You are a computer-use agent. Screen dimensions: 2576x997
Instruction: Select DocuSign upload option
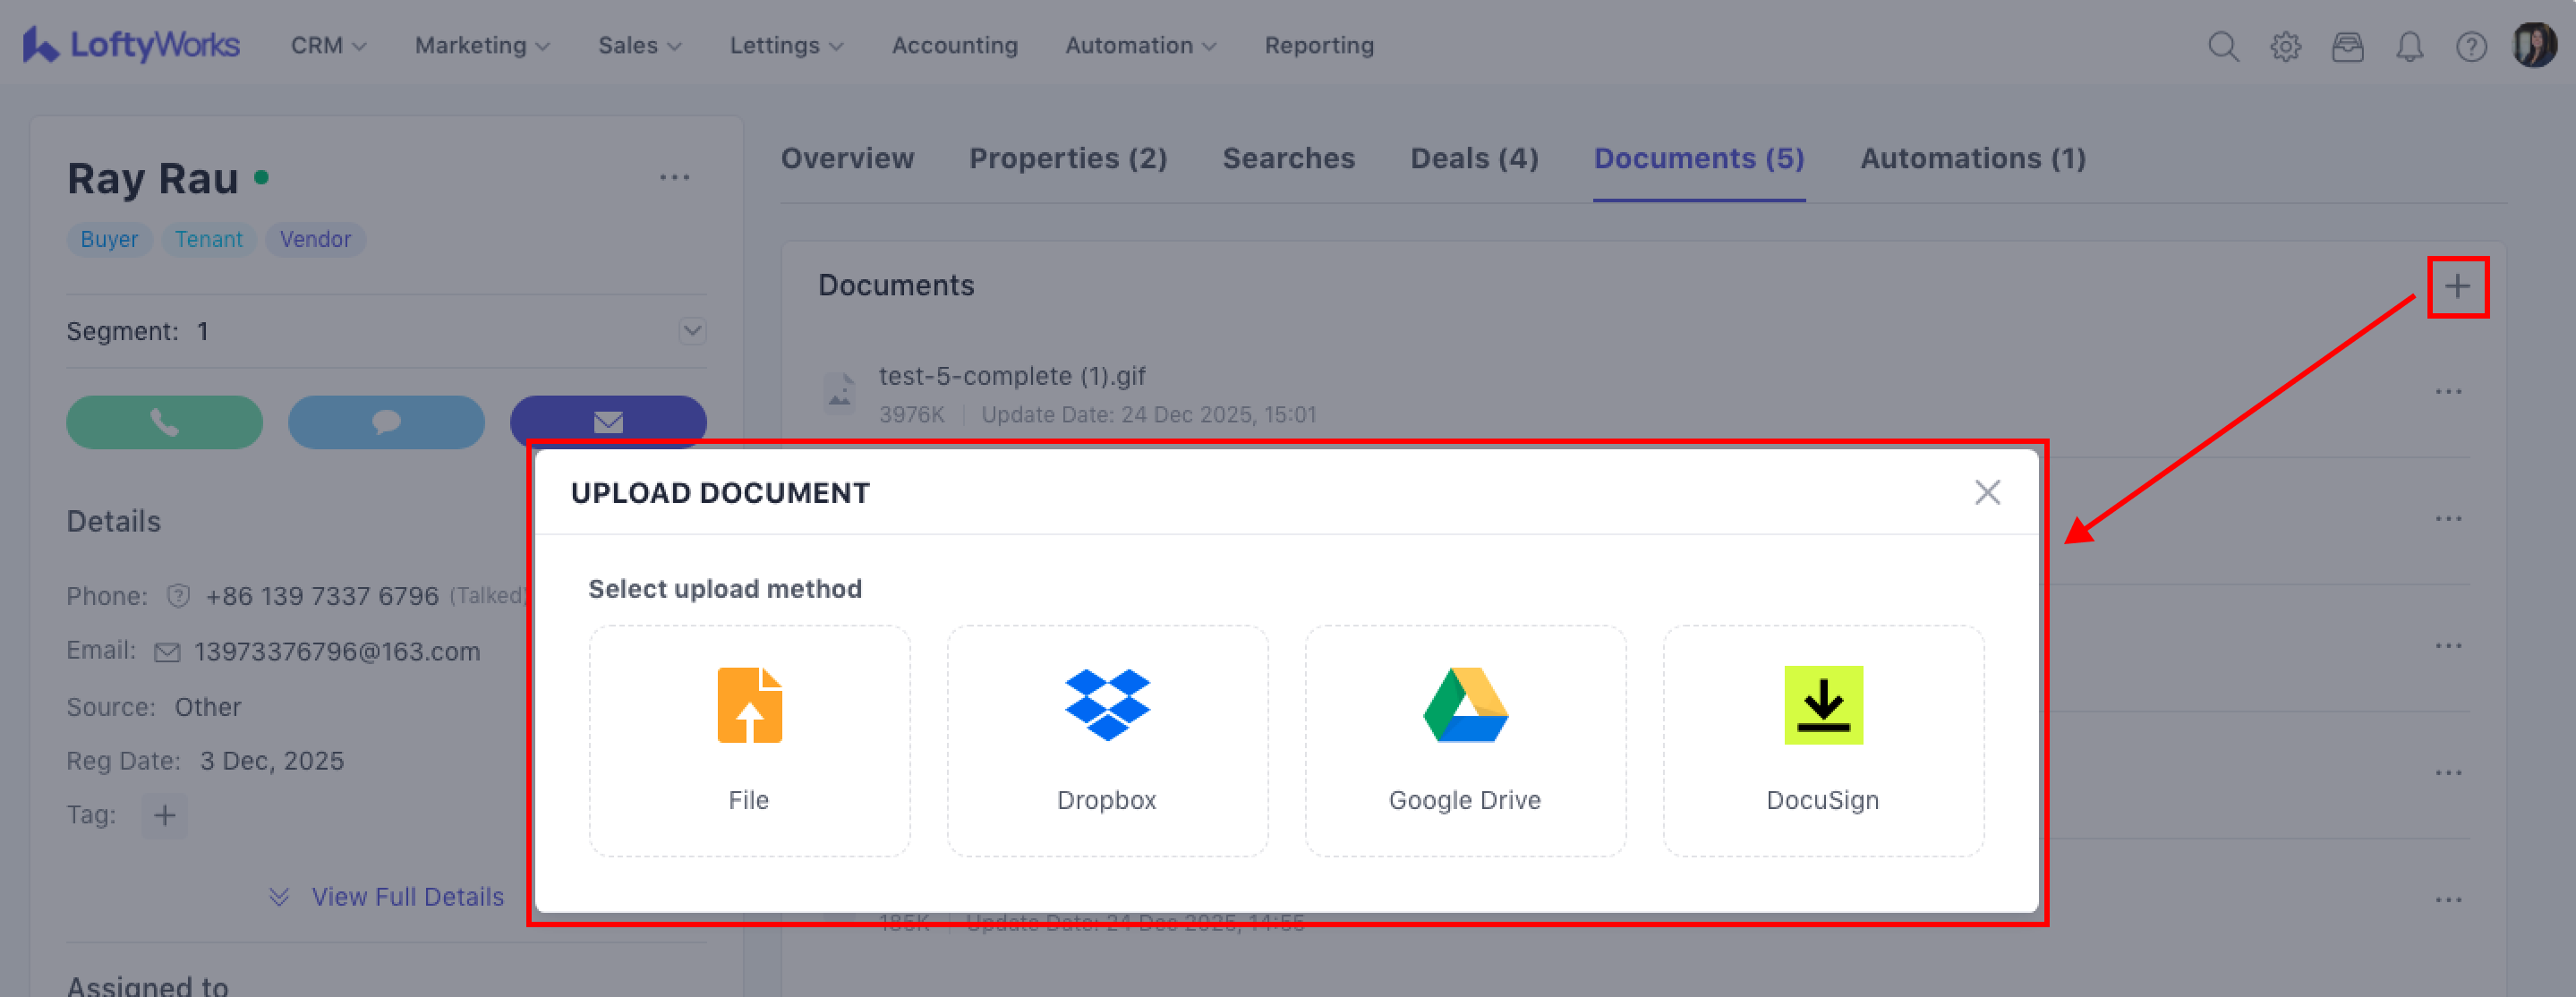pos(1823,740)
